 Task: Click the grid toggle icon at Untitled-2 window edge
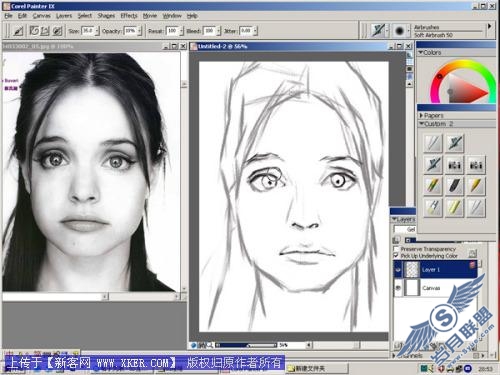pos(409,62)
